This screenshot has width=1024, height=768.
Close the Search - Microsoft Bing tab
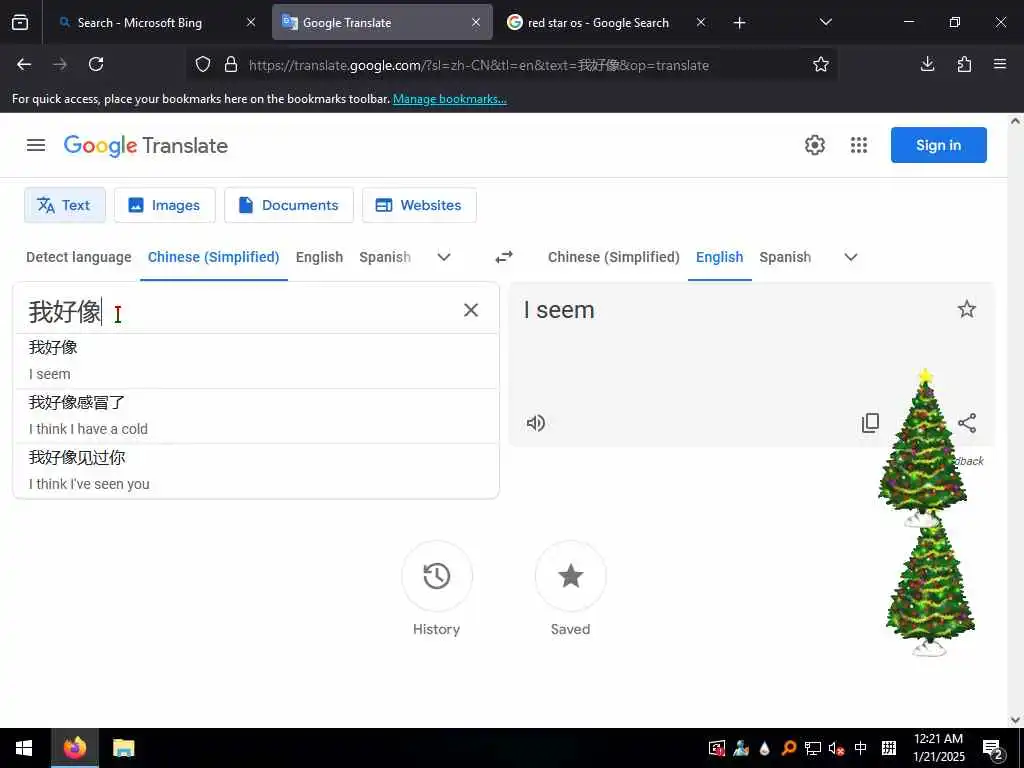[251, 23]
